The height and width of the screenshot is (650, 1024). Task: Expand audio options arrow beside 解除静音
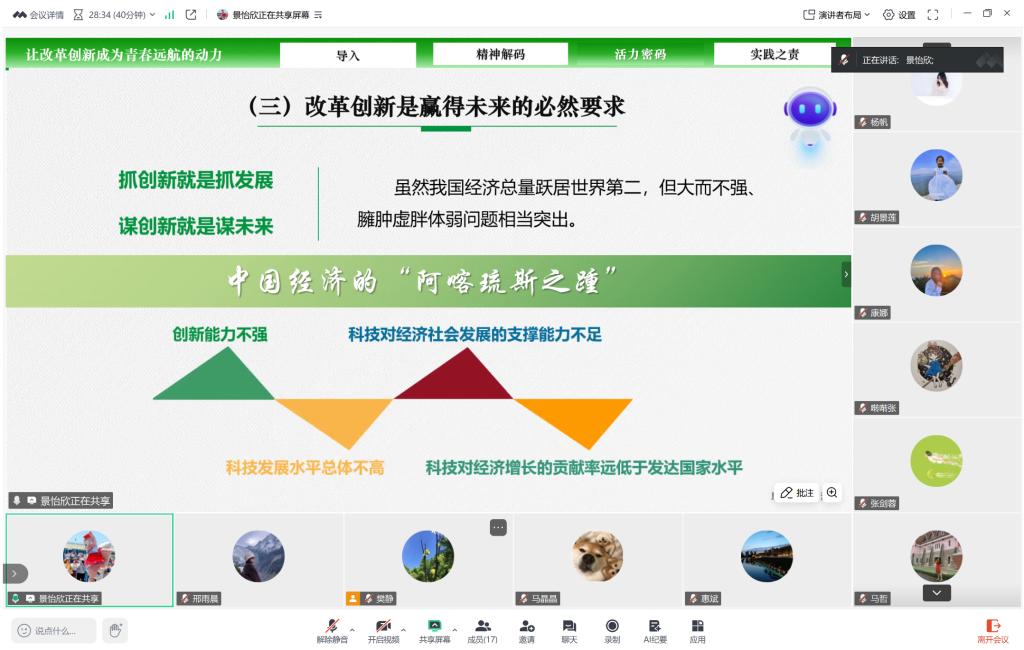[x=352, y=630]
